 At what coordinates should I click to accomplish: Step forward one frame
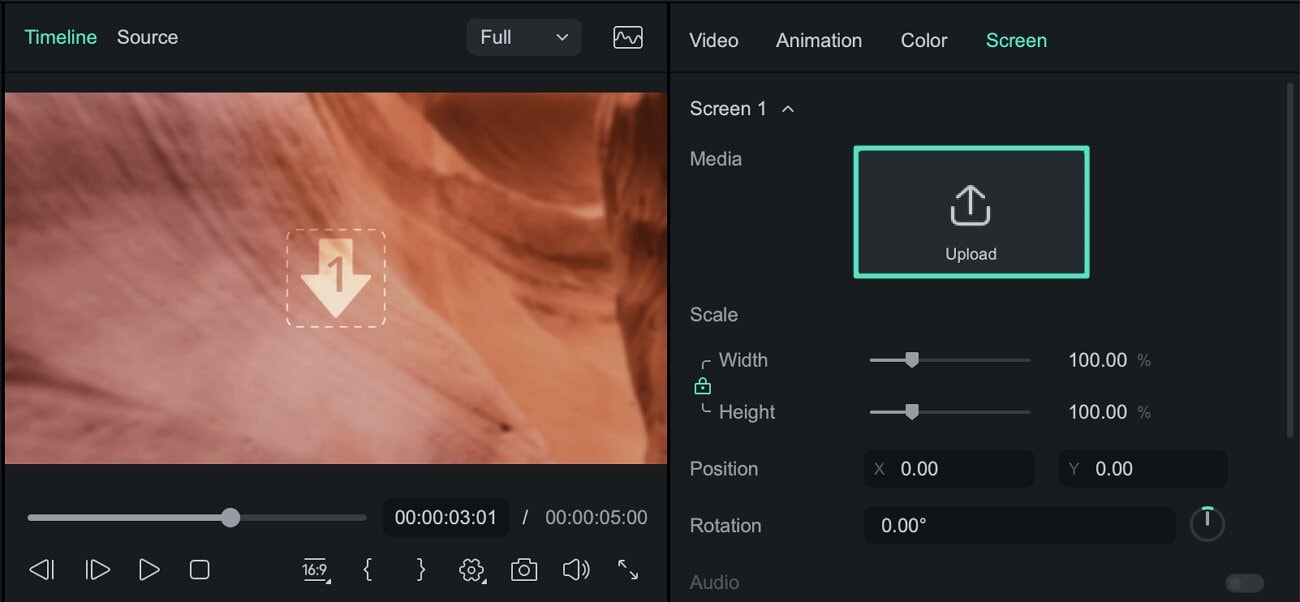pyautogui.click(x=97, y=570)
